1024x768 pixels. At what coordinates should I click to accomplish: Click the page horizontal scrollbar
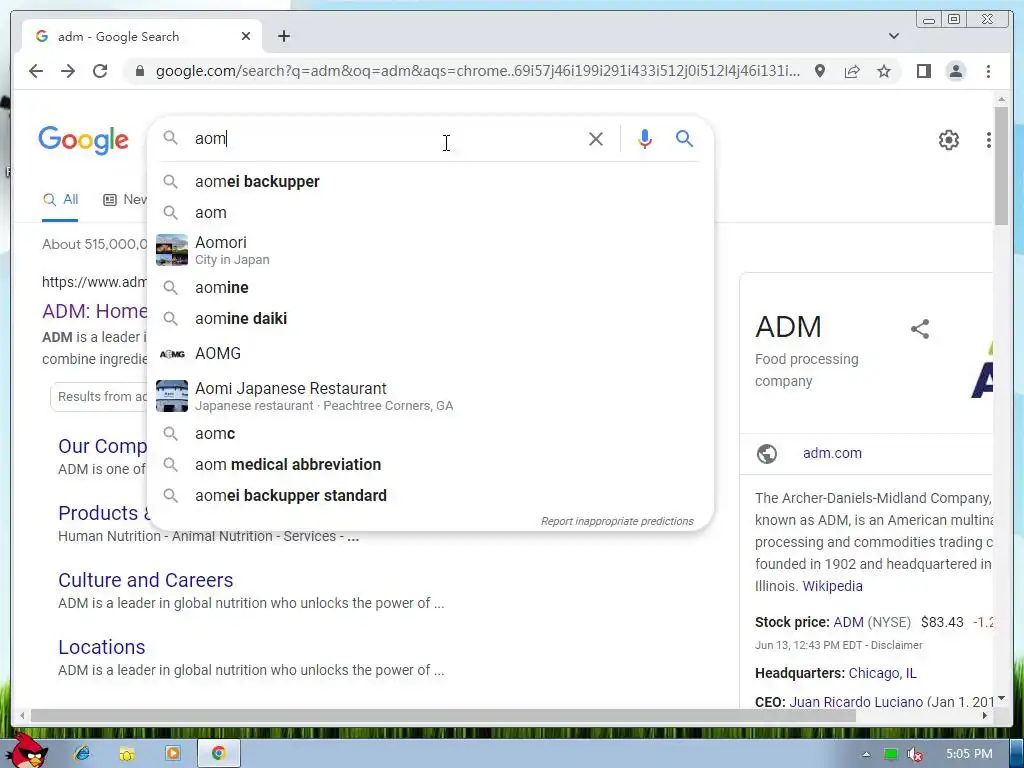coord(443,715)
